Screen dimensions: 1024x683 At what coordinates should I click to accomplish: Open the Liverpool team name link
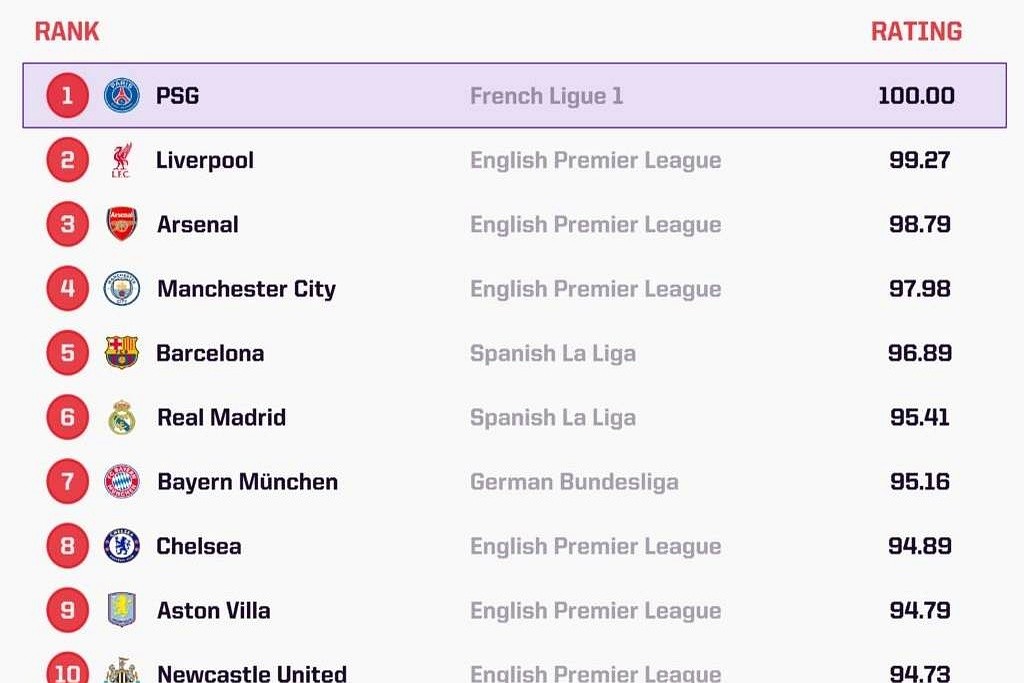pyautogui.click(x=205, y=161)
